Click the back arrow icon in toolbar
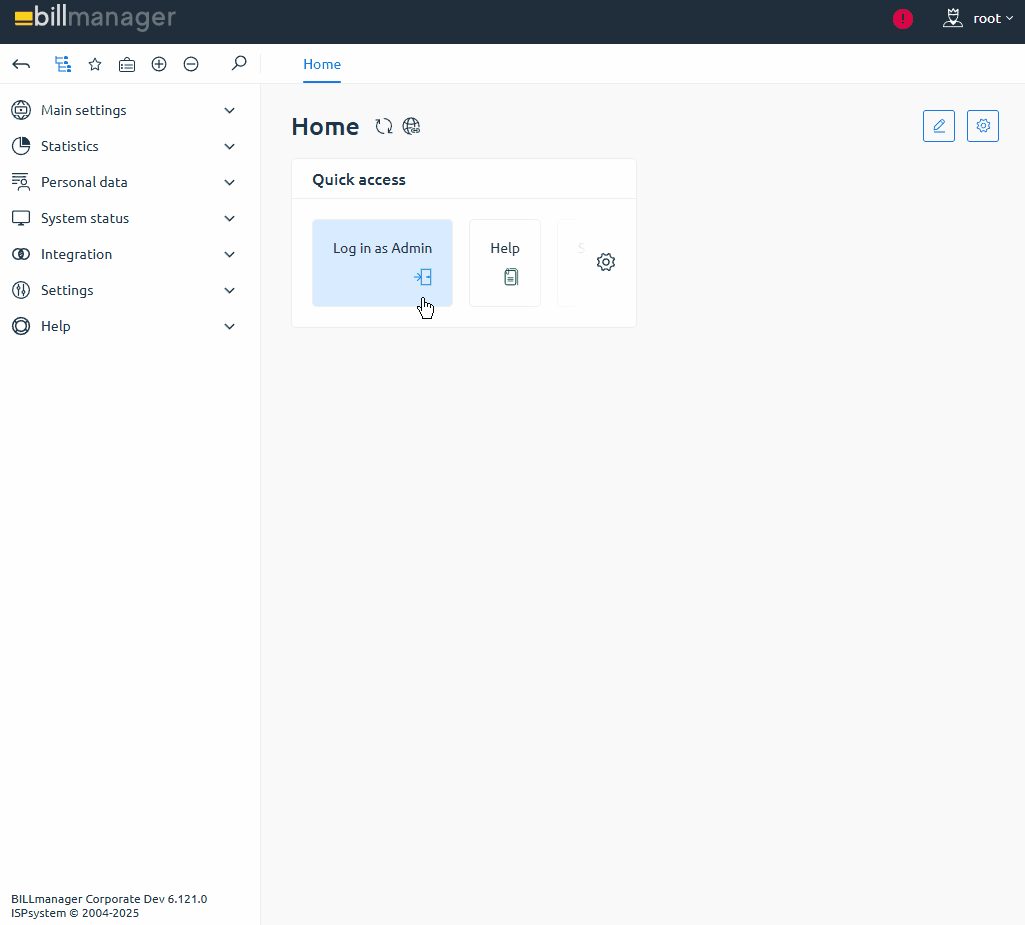1025x925 pixels. click(21, 64)
